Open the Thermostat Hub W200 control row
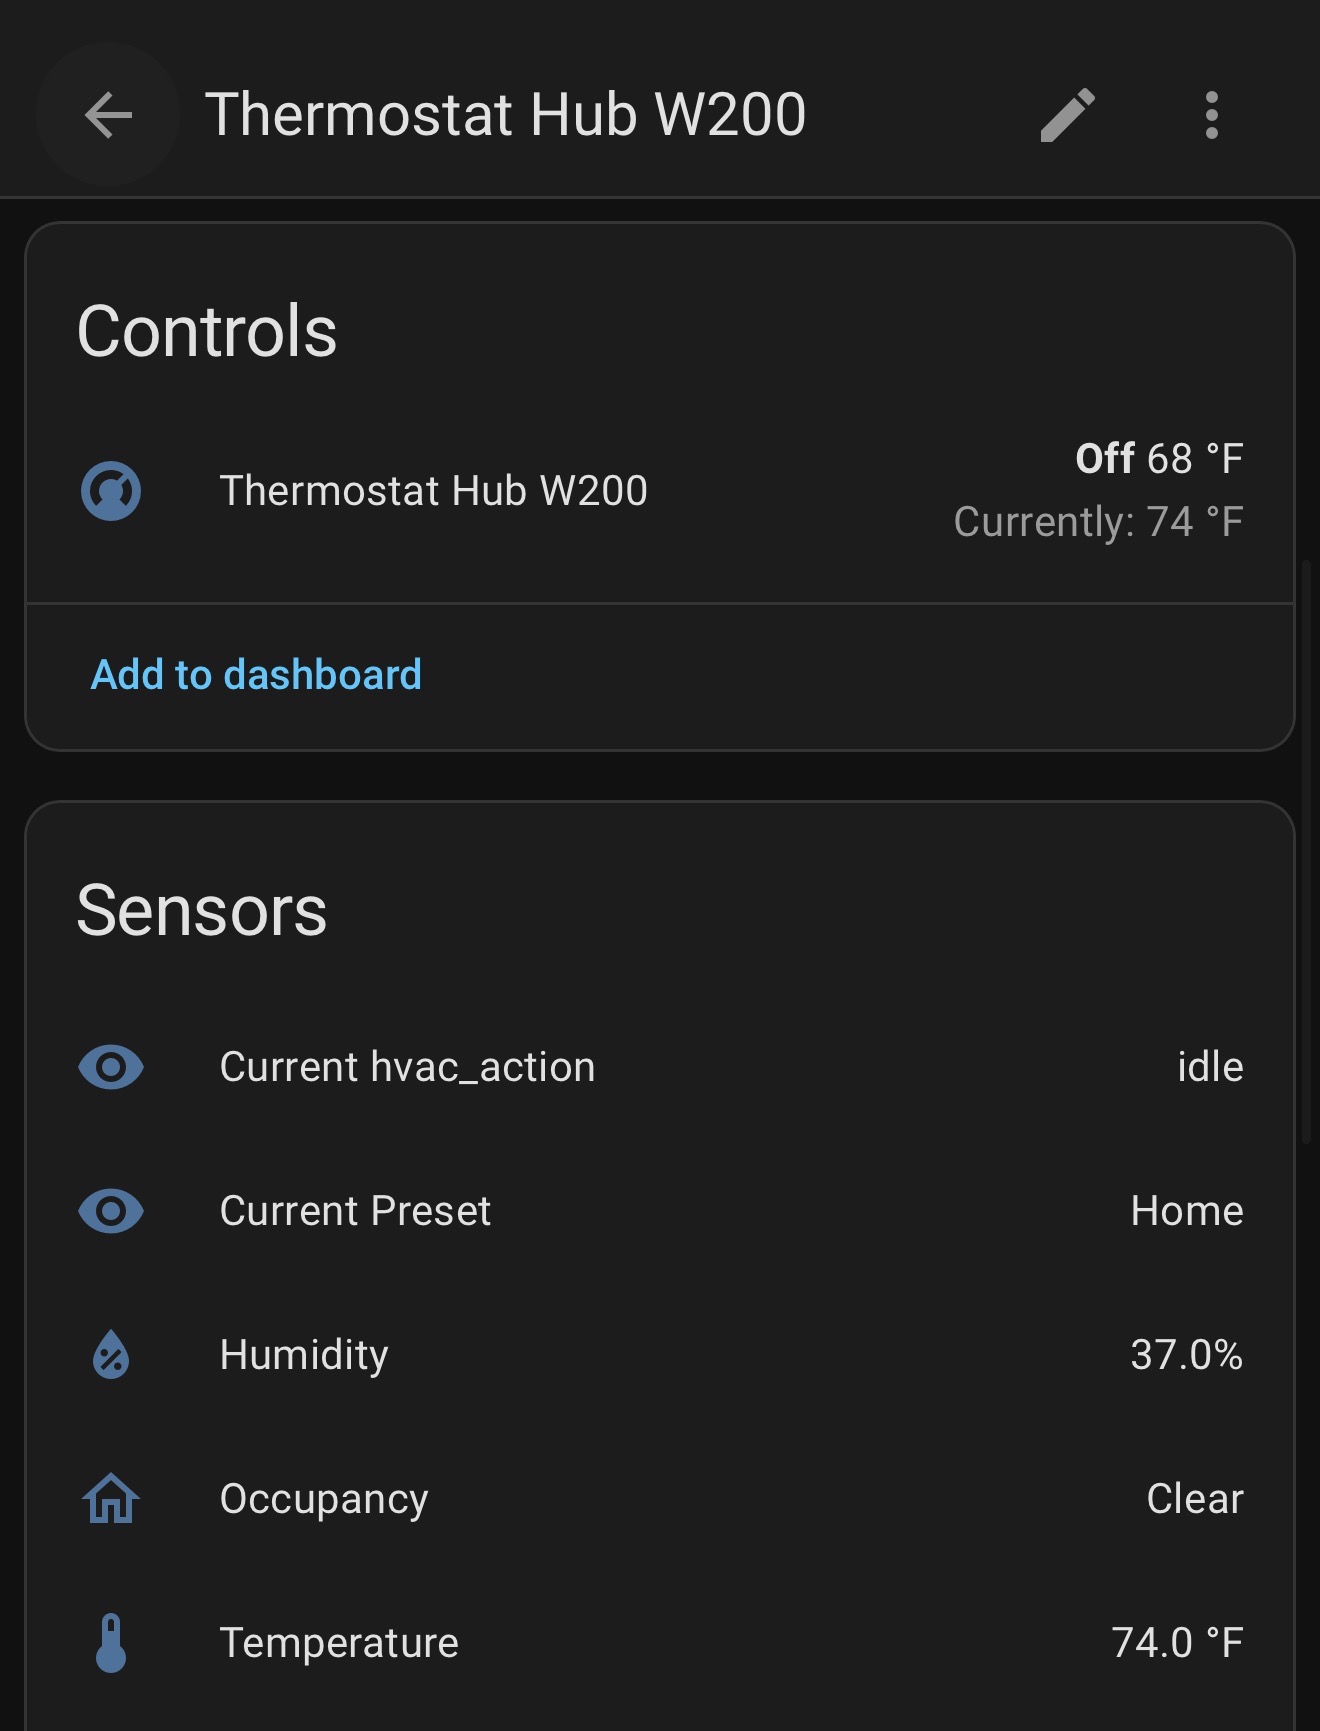Screen dimensions: 1320x1731 pos(434,491)
